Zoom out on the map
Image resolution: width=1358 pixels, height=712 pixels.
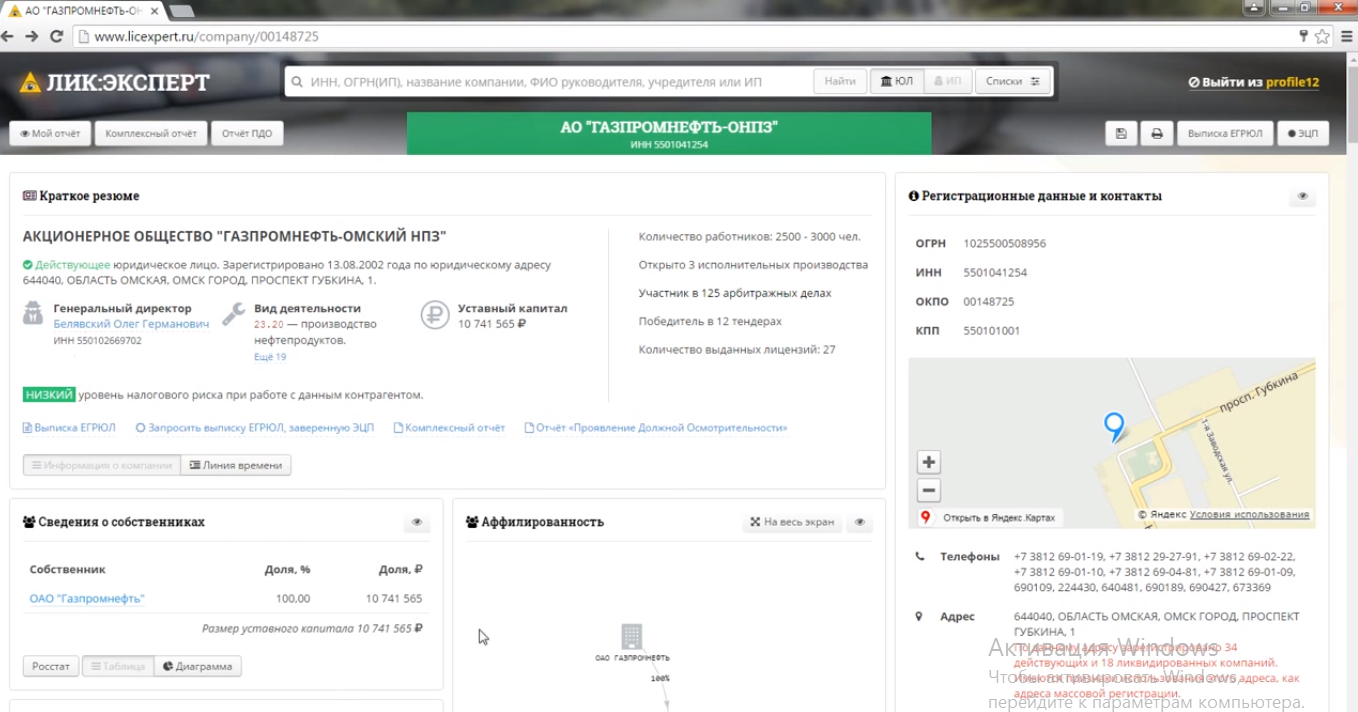[929, 491]
